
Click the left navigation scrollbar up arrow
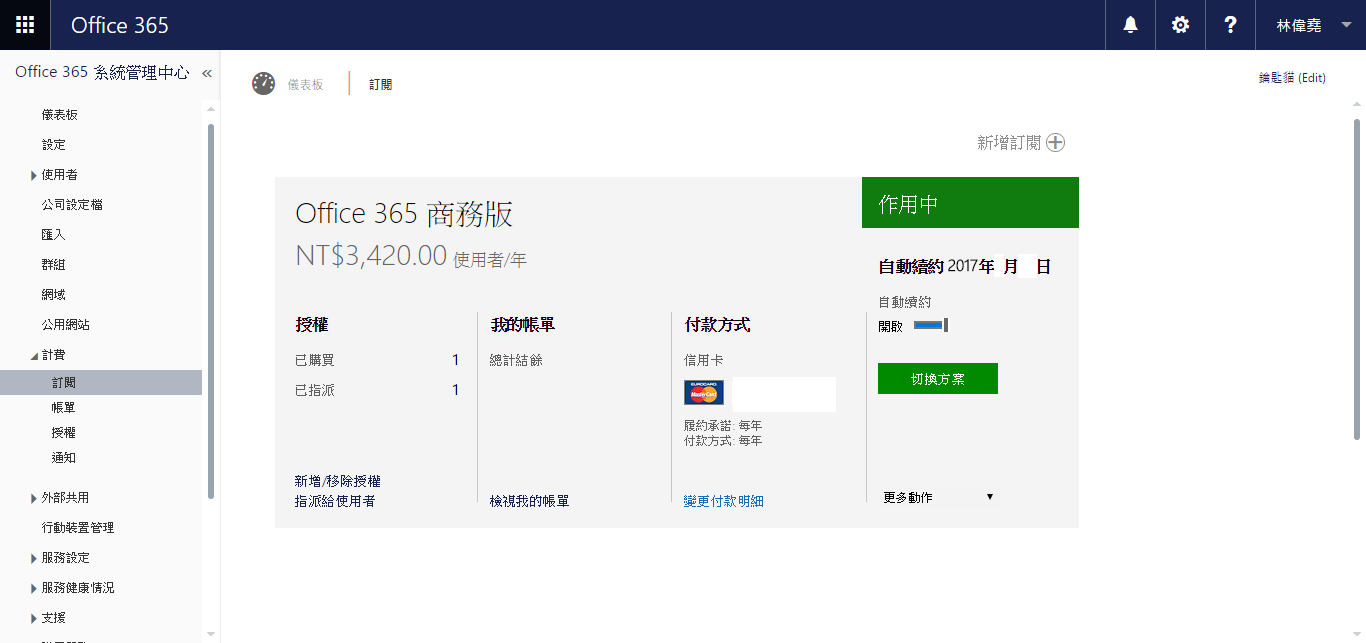[210, 108]
